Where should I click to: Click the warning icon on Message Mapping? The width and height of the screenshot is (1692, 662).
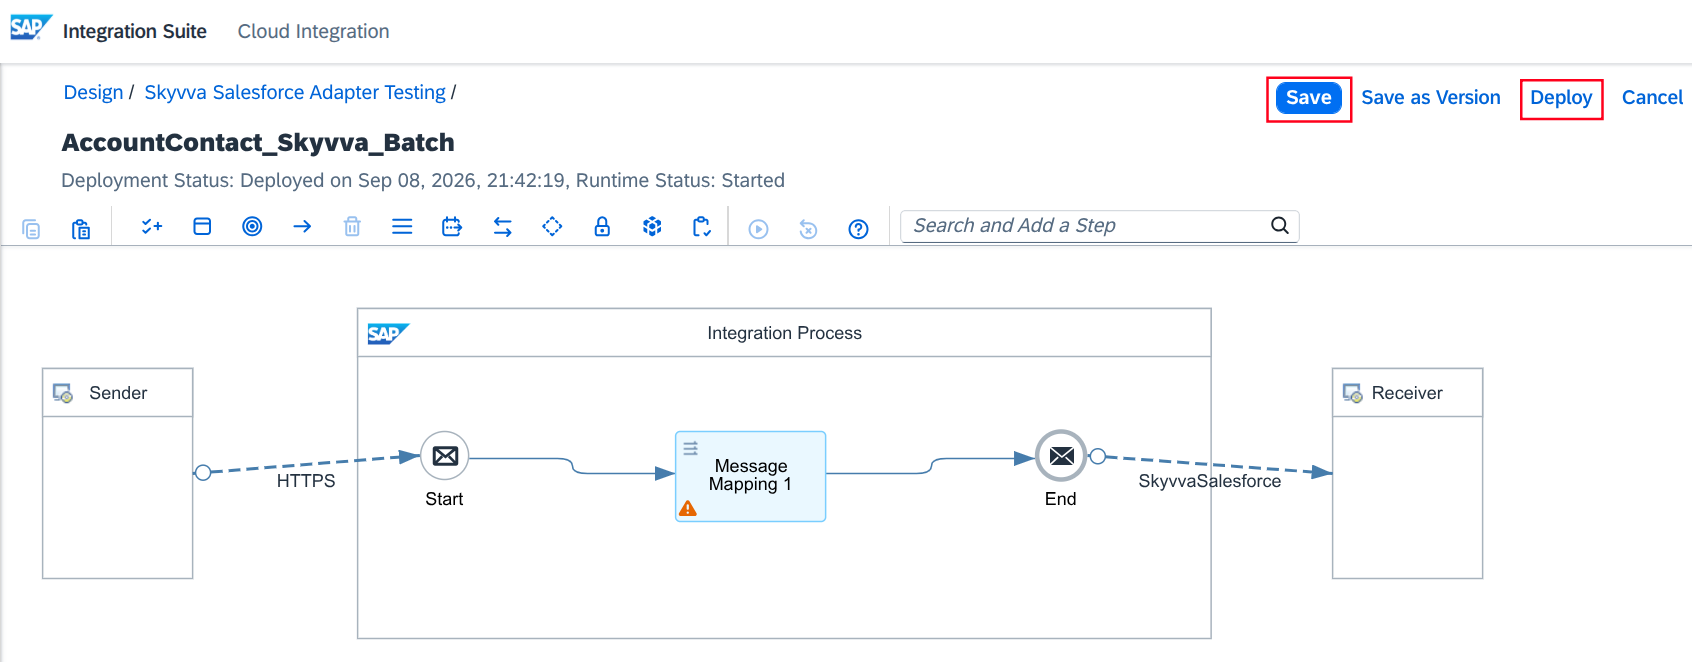(x=688, y=508)
